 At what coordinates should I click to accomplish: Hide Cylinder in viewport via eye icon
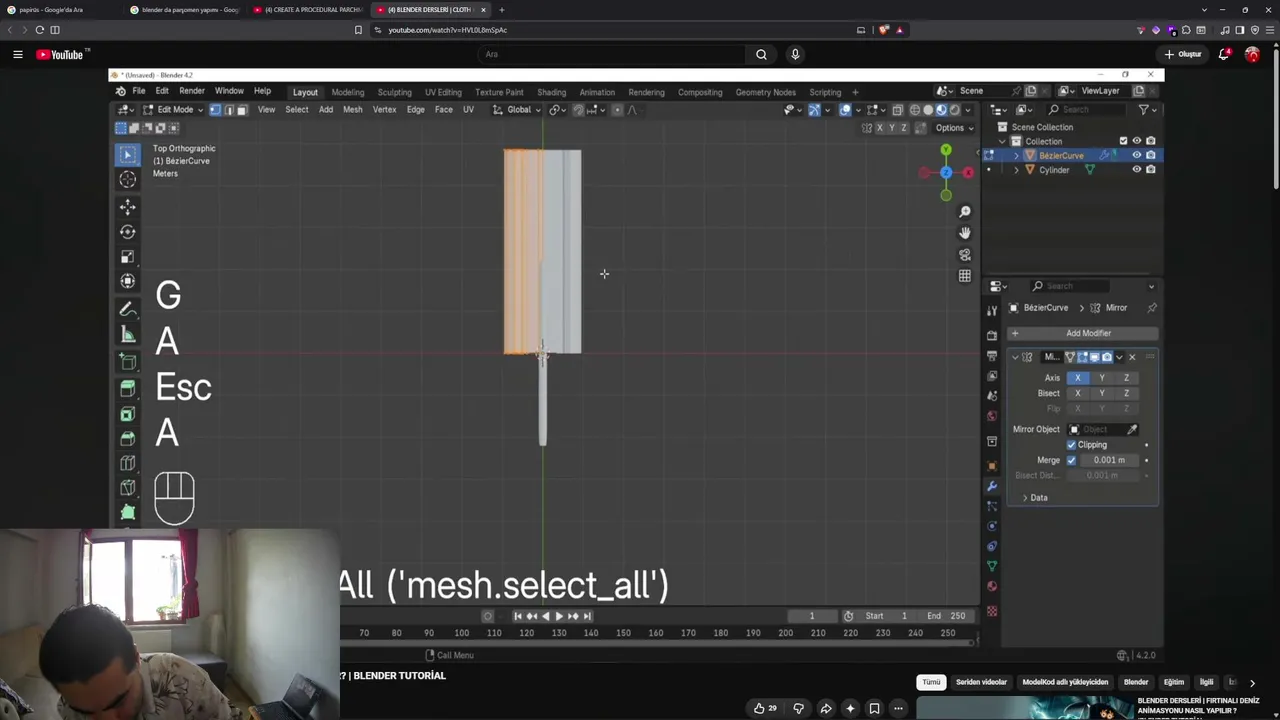tap(1136, 170)
